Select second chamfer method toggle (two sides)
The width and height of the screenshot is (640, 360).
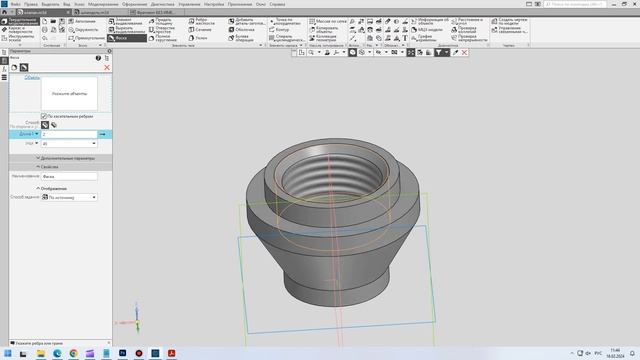coord(54,125)
